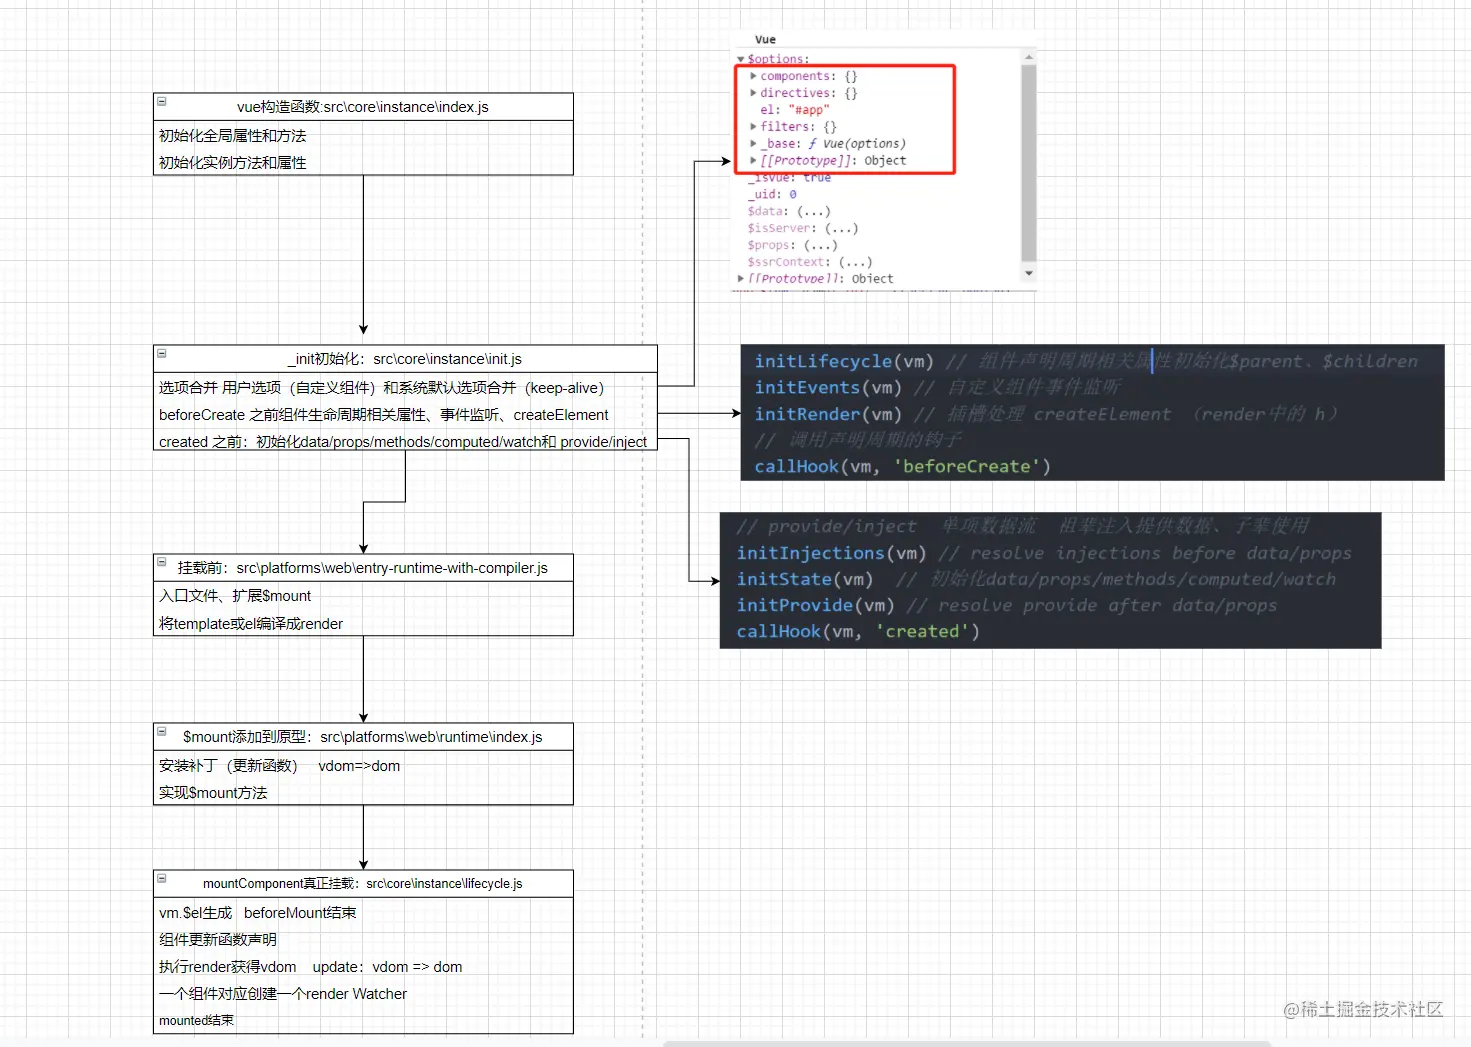Click the scrollbar down arrow in Vue panel
The image size is (1471, 1047).
click(x=1028, y=273)
